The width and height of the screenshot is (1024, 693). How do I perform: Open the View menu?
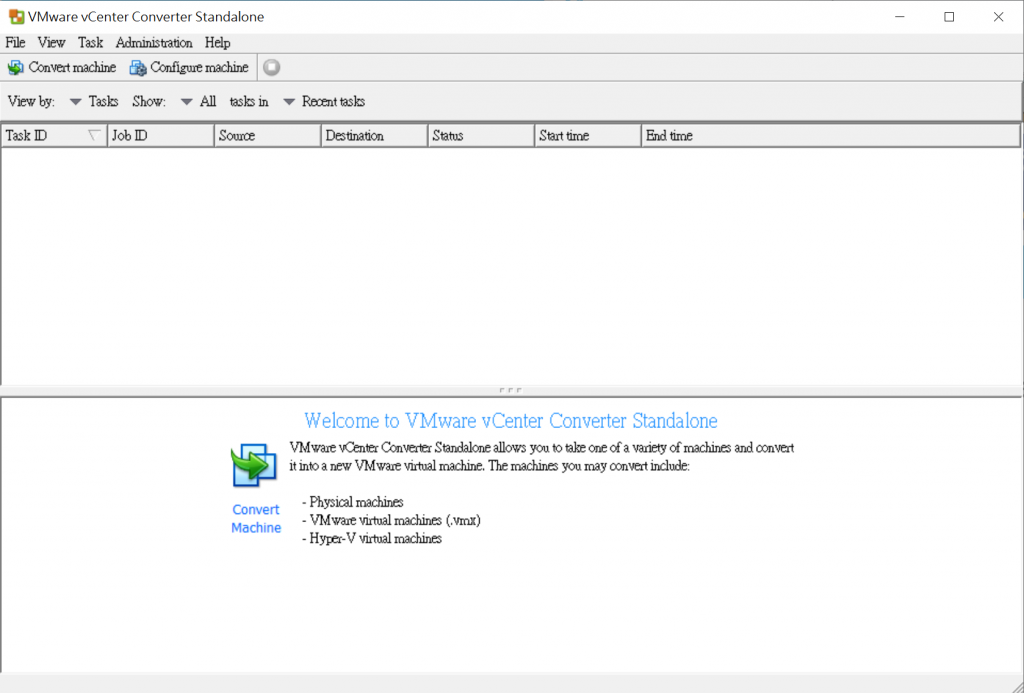click(x=51, y=42)
